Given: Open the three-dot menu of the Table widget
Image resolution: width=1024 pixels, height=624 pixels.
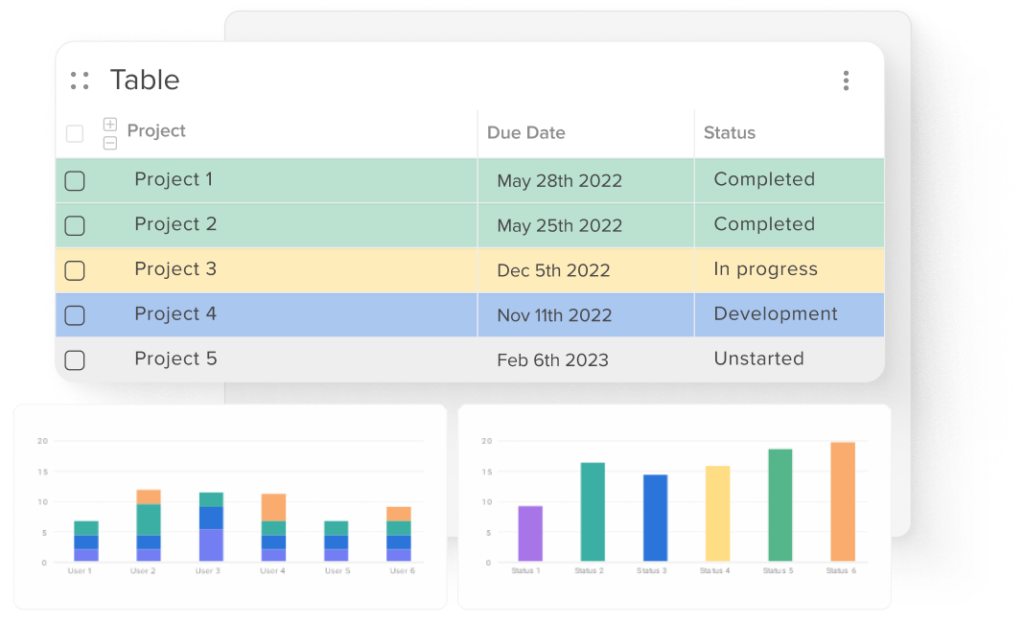Looking at the screenshot, I should (x=846, y=80).
